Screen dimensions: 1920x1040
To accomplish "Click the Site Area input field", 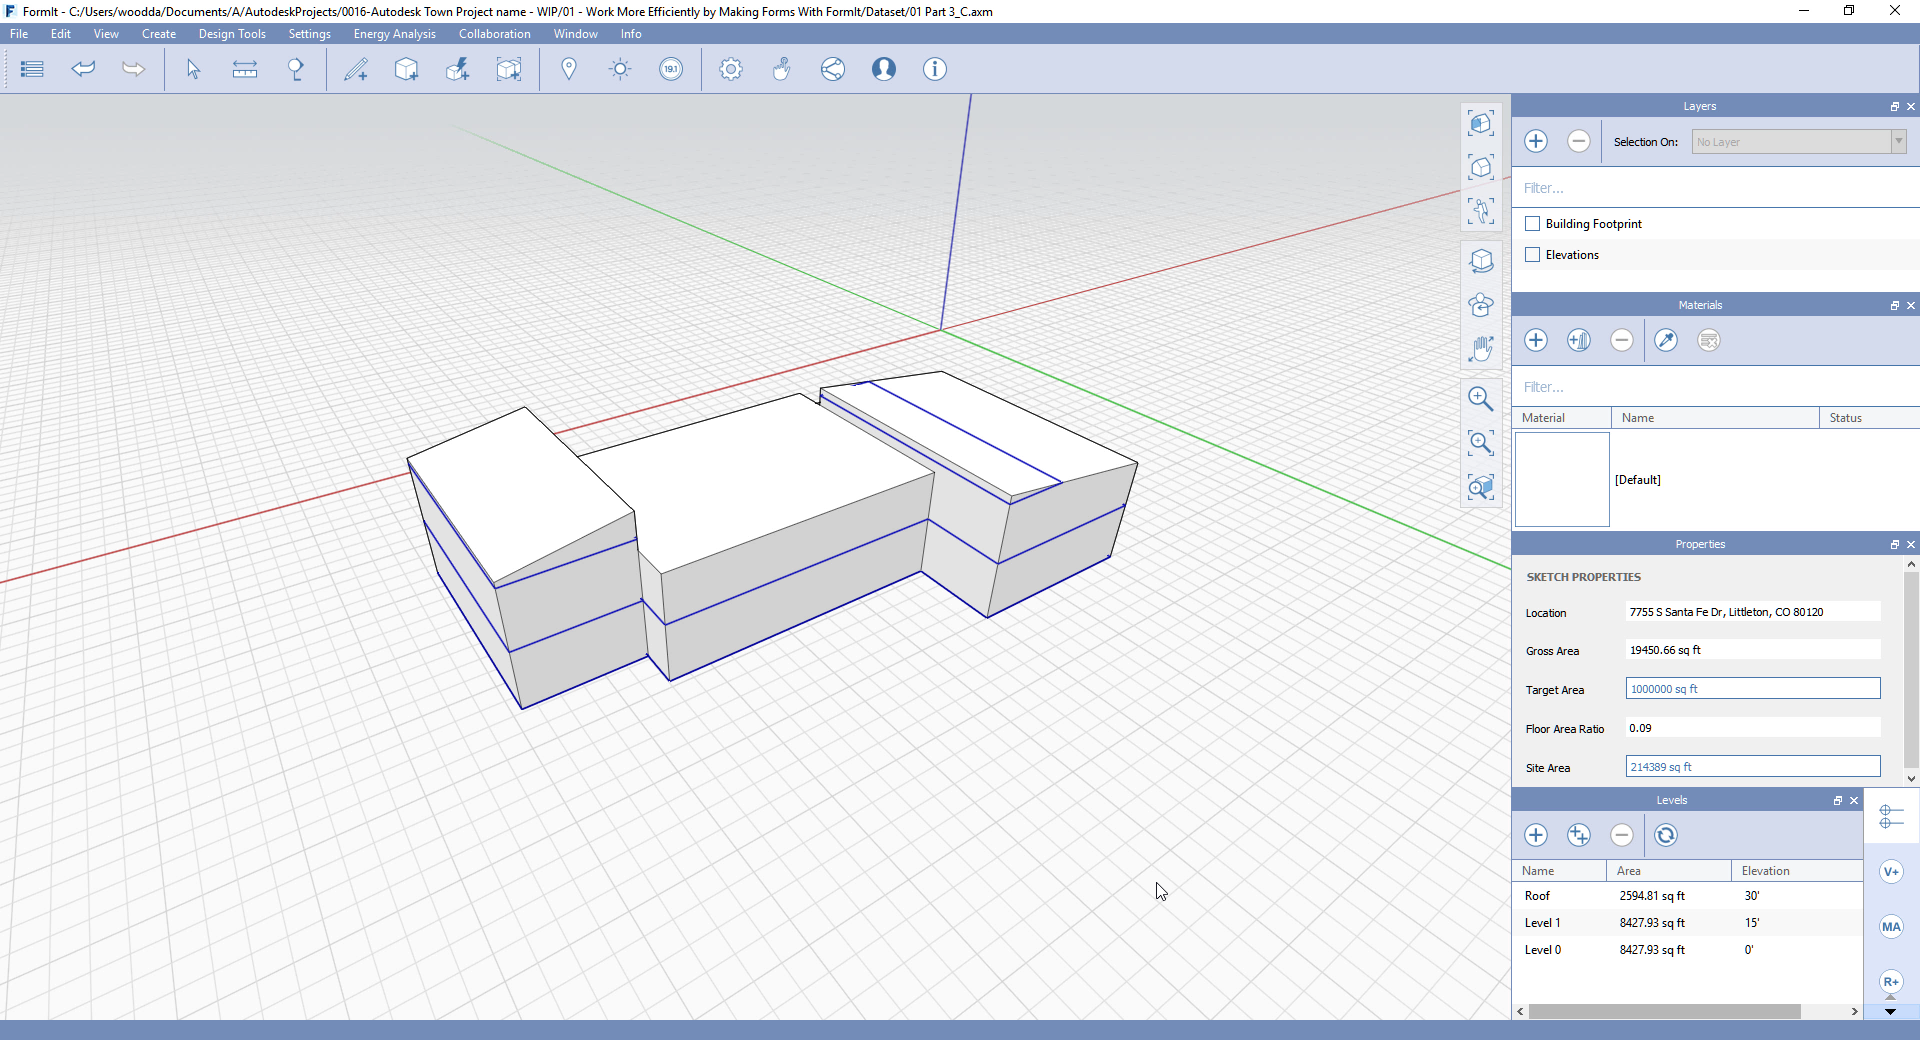I will click(x=1753, y=767).
